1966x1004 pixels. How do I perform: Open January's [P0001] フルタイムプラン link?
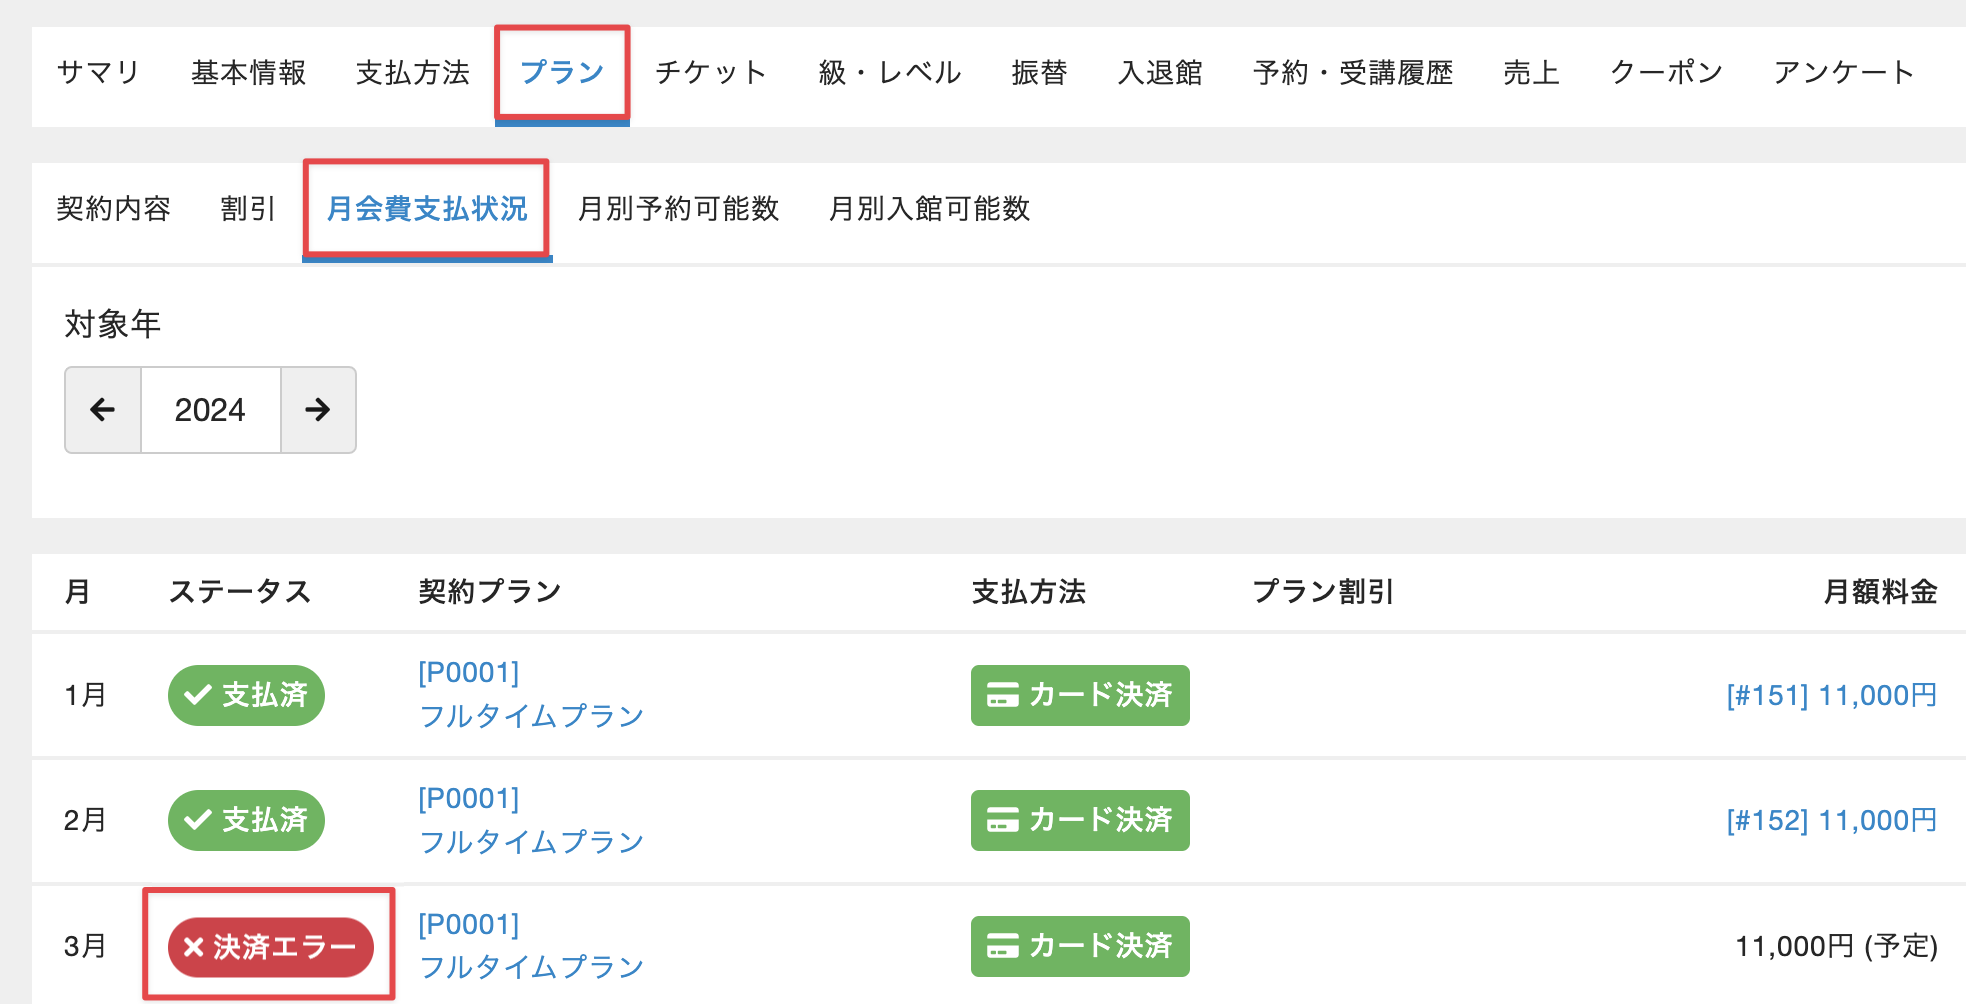[531, 695]
